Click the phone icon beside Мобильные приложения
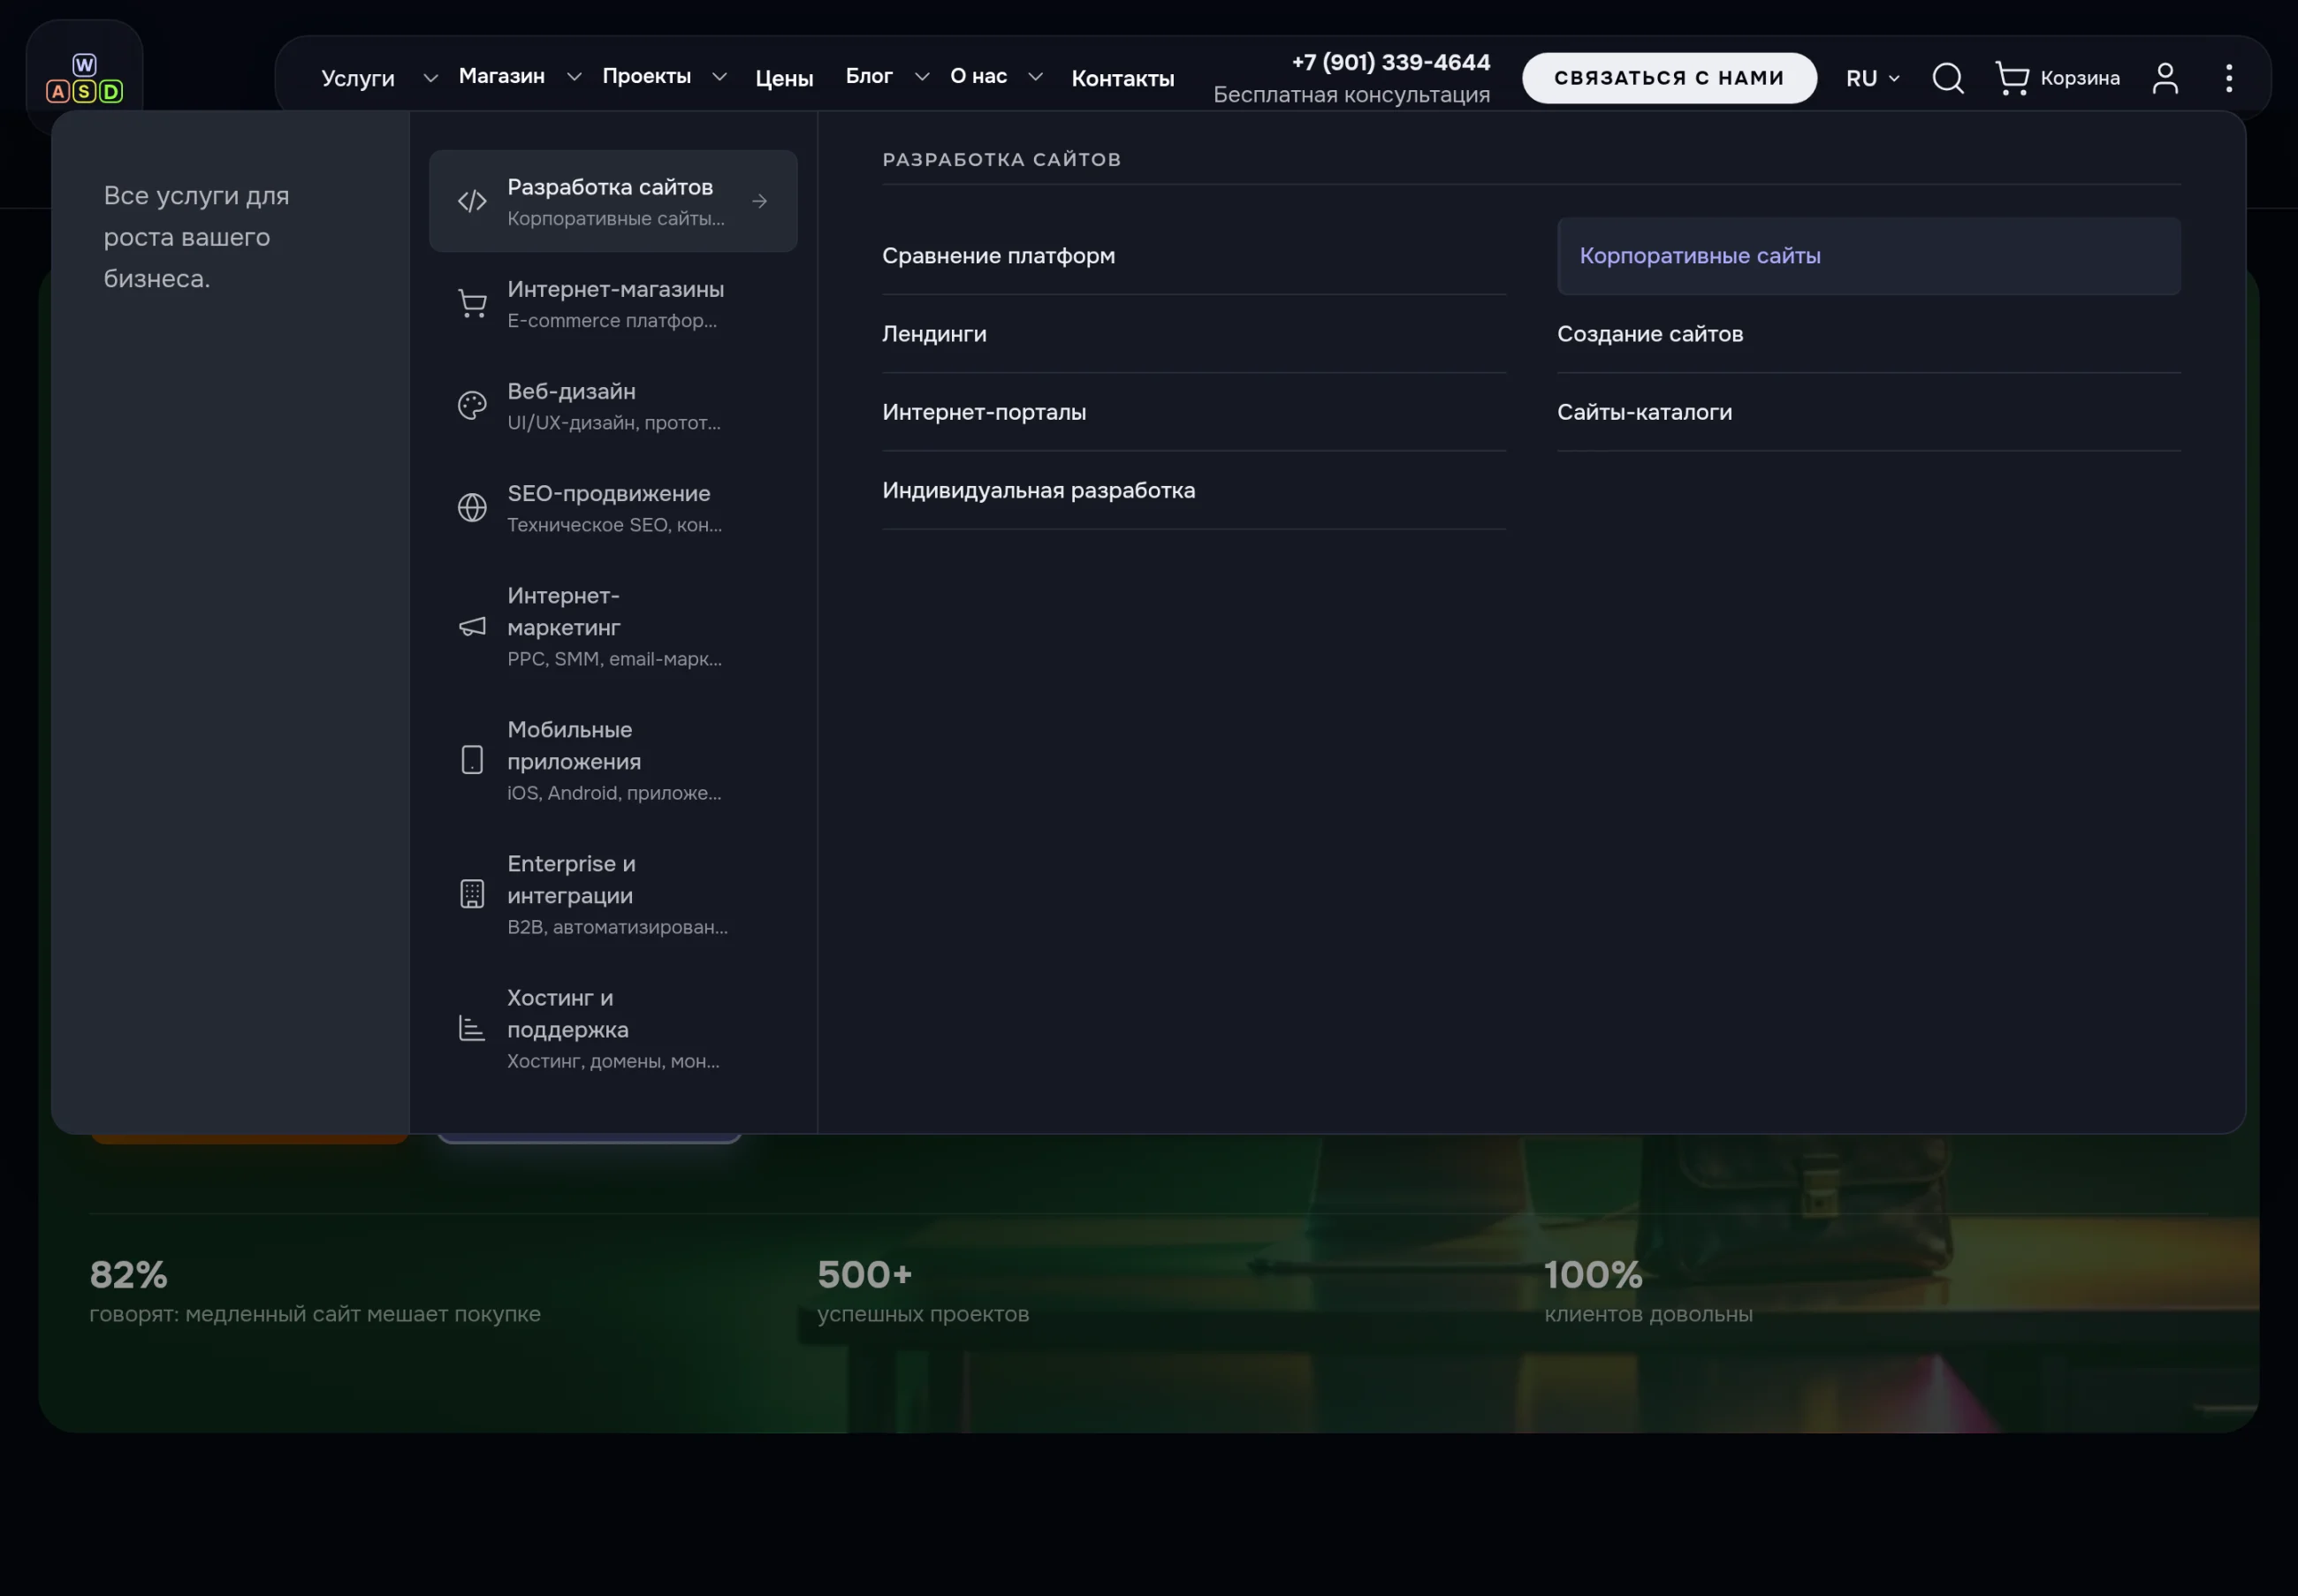2298x1596 pixels. (x=472, y=760)
